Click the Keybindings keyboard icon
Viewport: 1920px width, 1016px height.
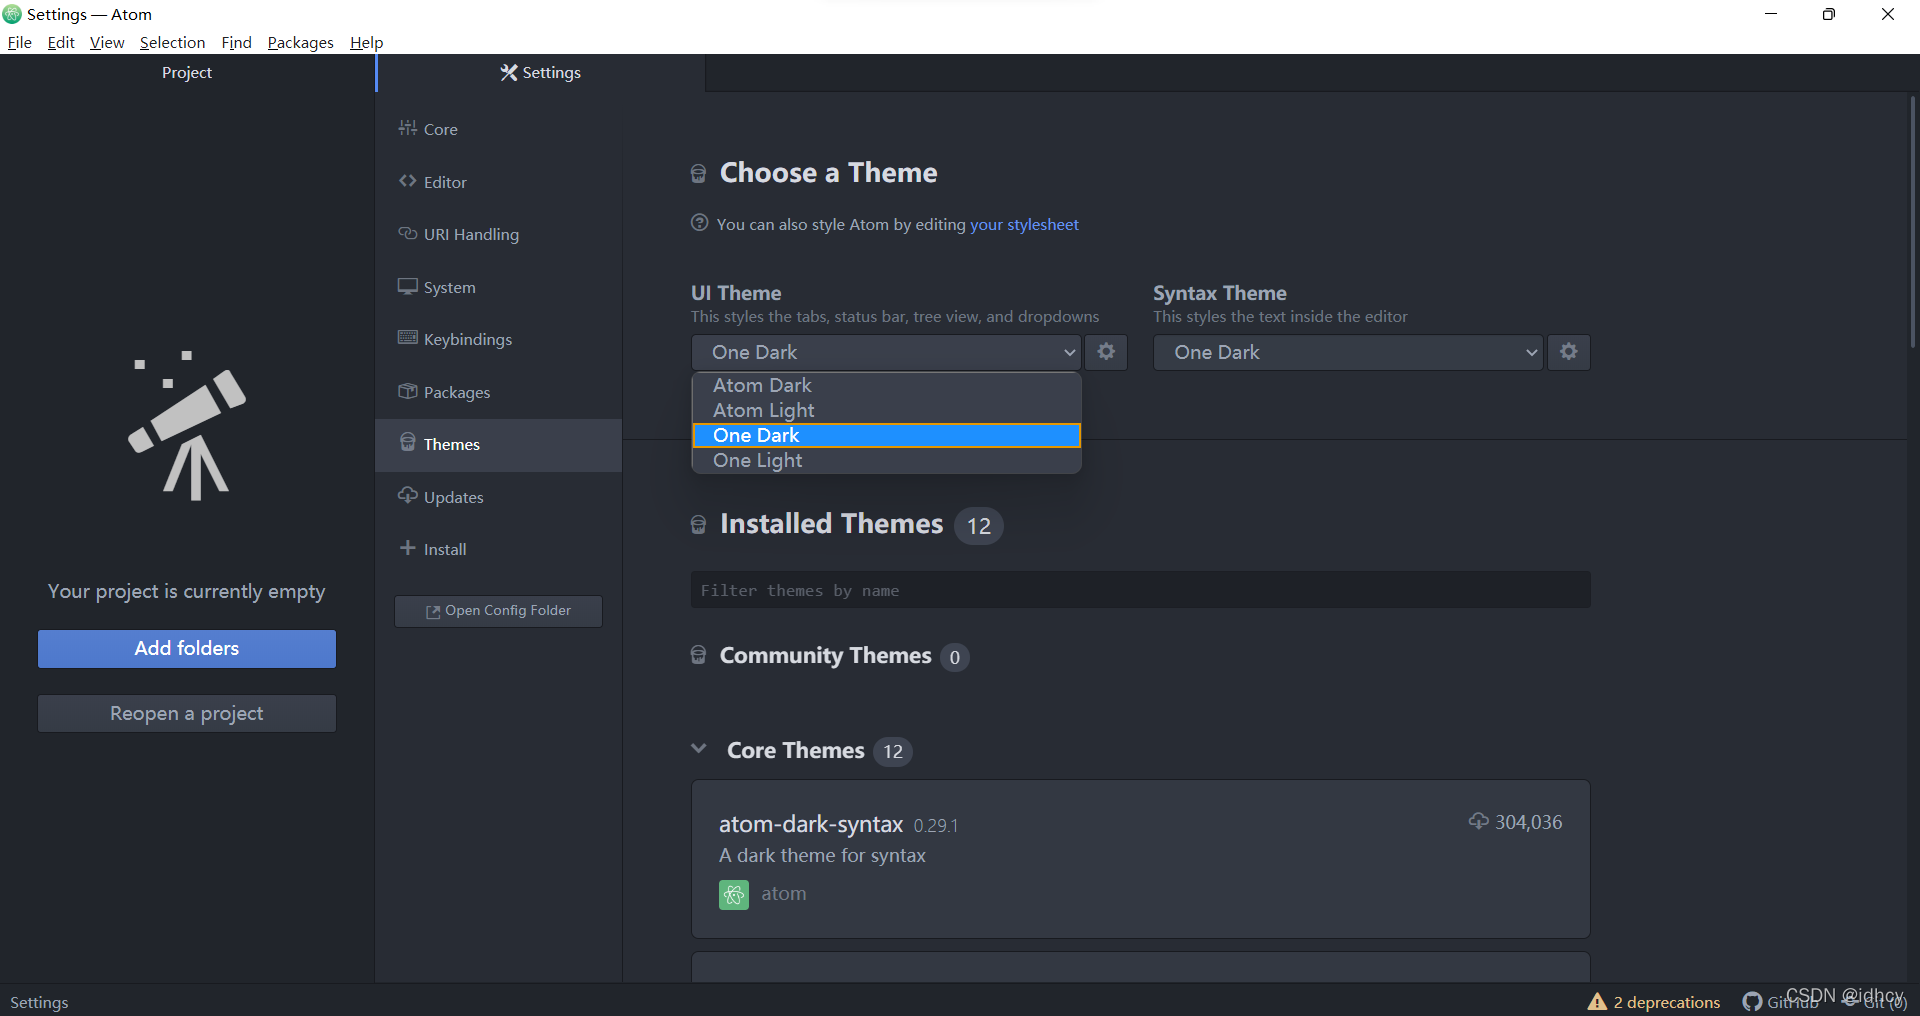[407, 338]
